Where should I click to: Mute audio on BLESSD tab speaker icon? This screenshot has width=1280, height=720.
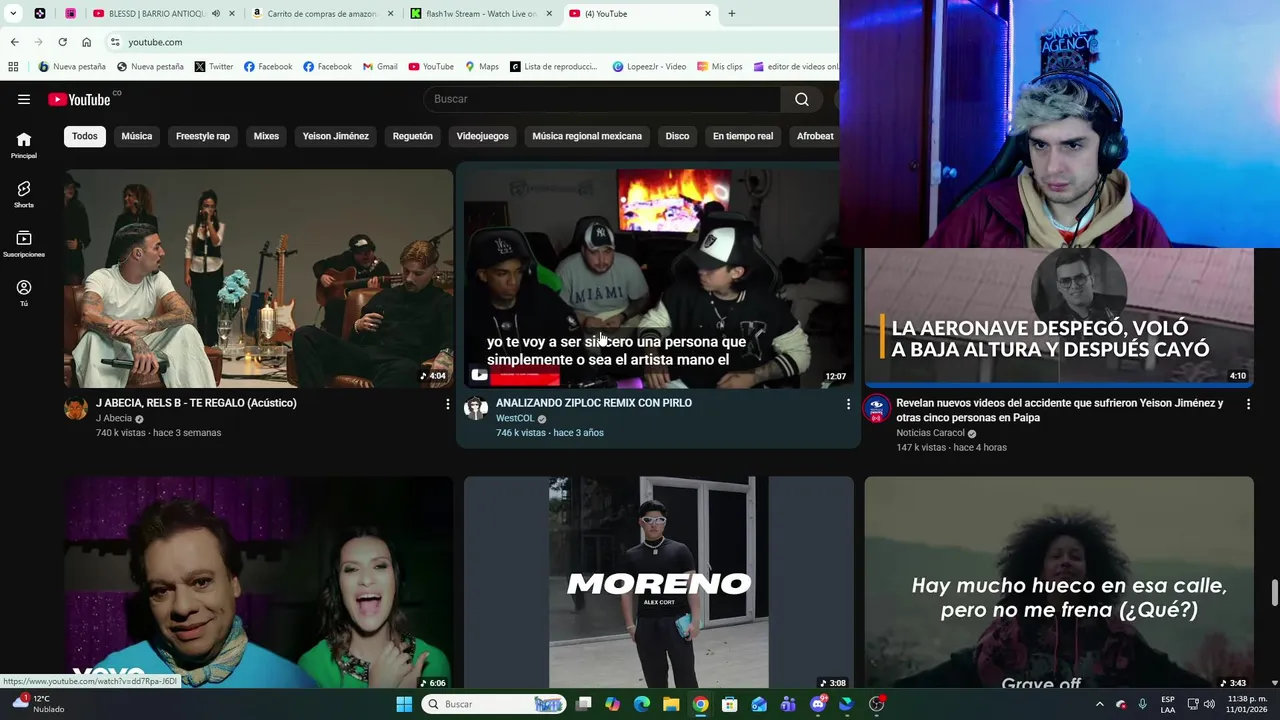[x=216, y=13]
